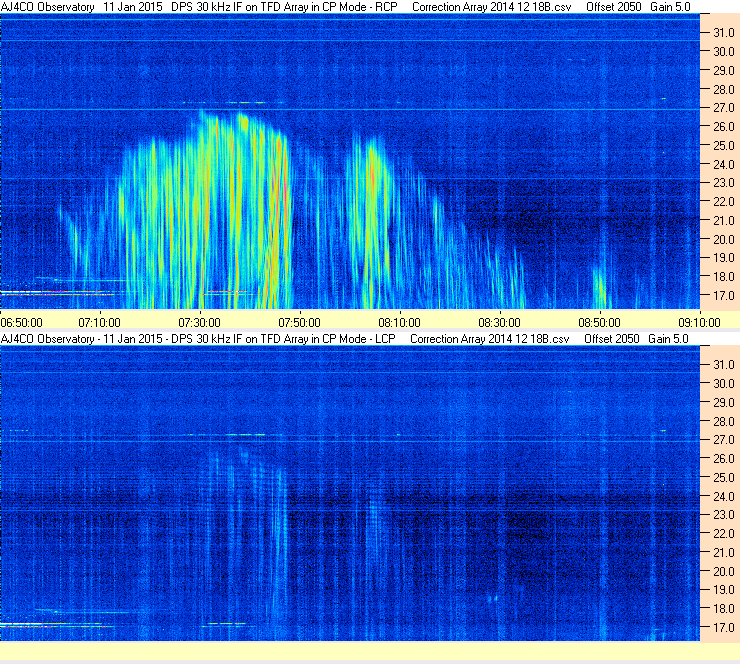Image resolution: width=740 pixels, height=664 pixels.
Task: Select the 08:30:00 time marker
Action: pos(499,321)
